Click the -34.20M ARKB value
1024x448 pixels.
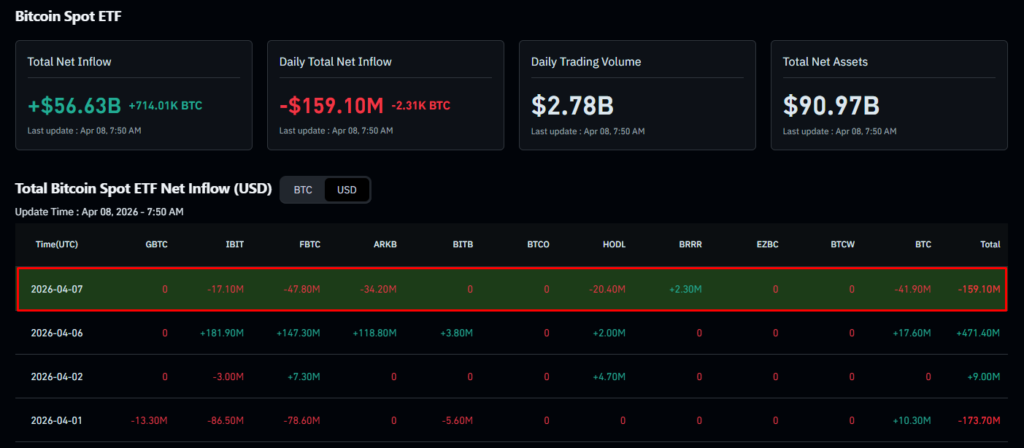pos(379,289)
